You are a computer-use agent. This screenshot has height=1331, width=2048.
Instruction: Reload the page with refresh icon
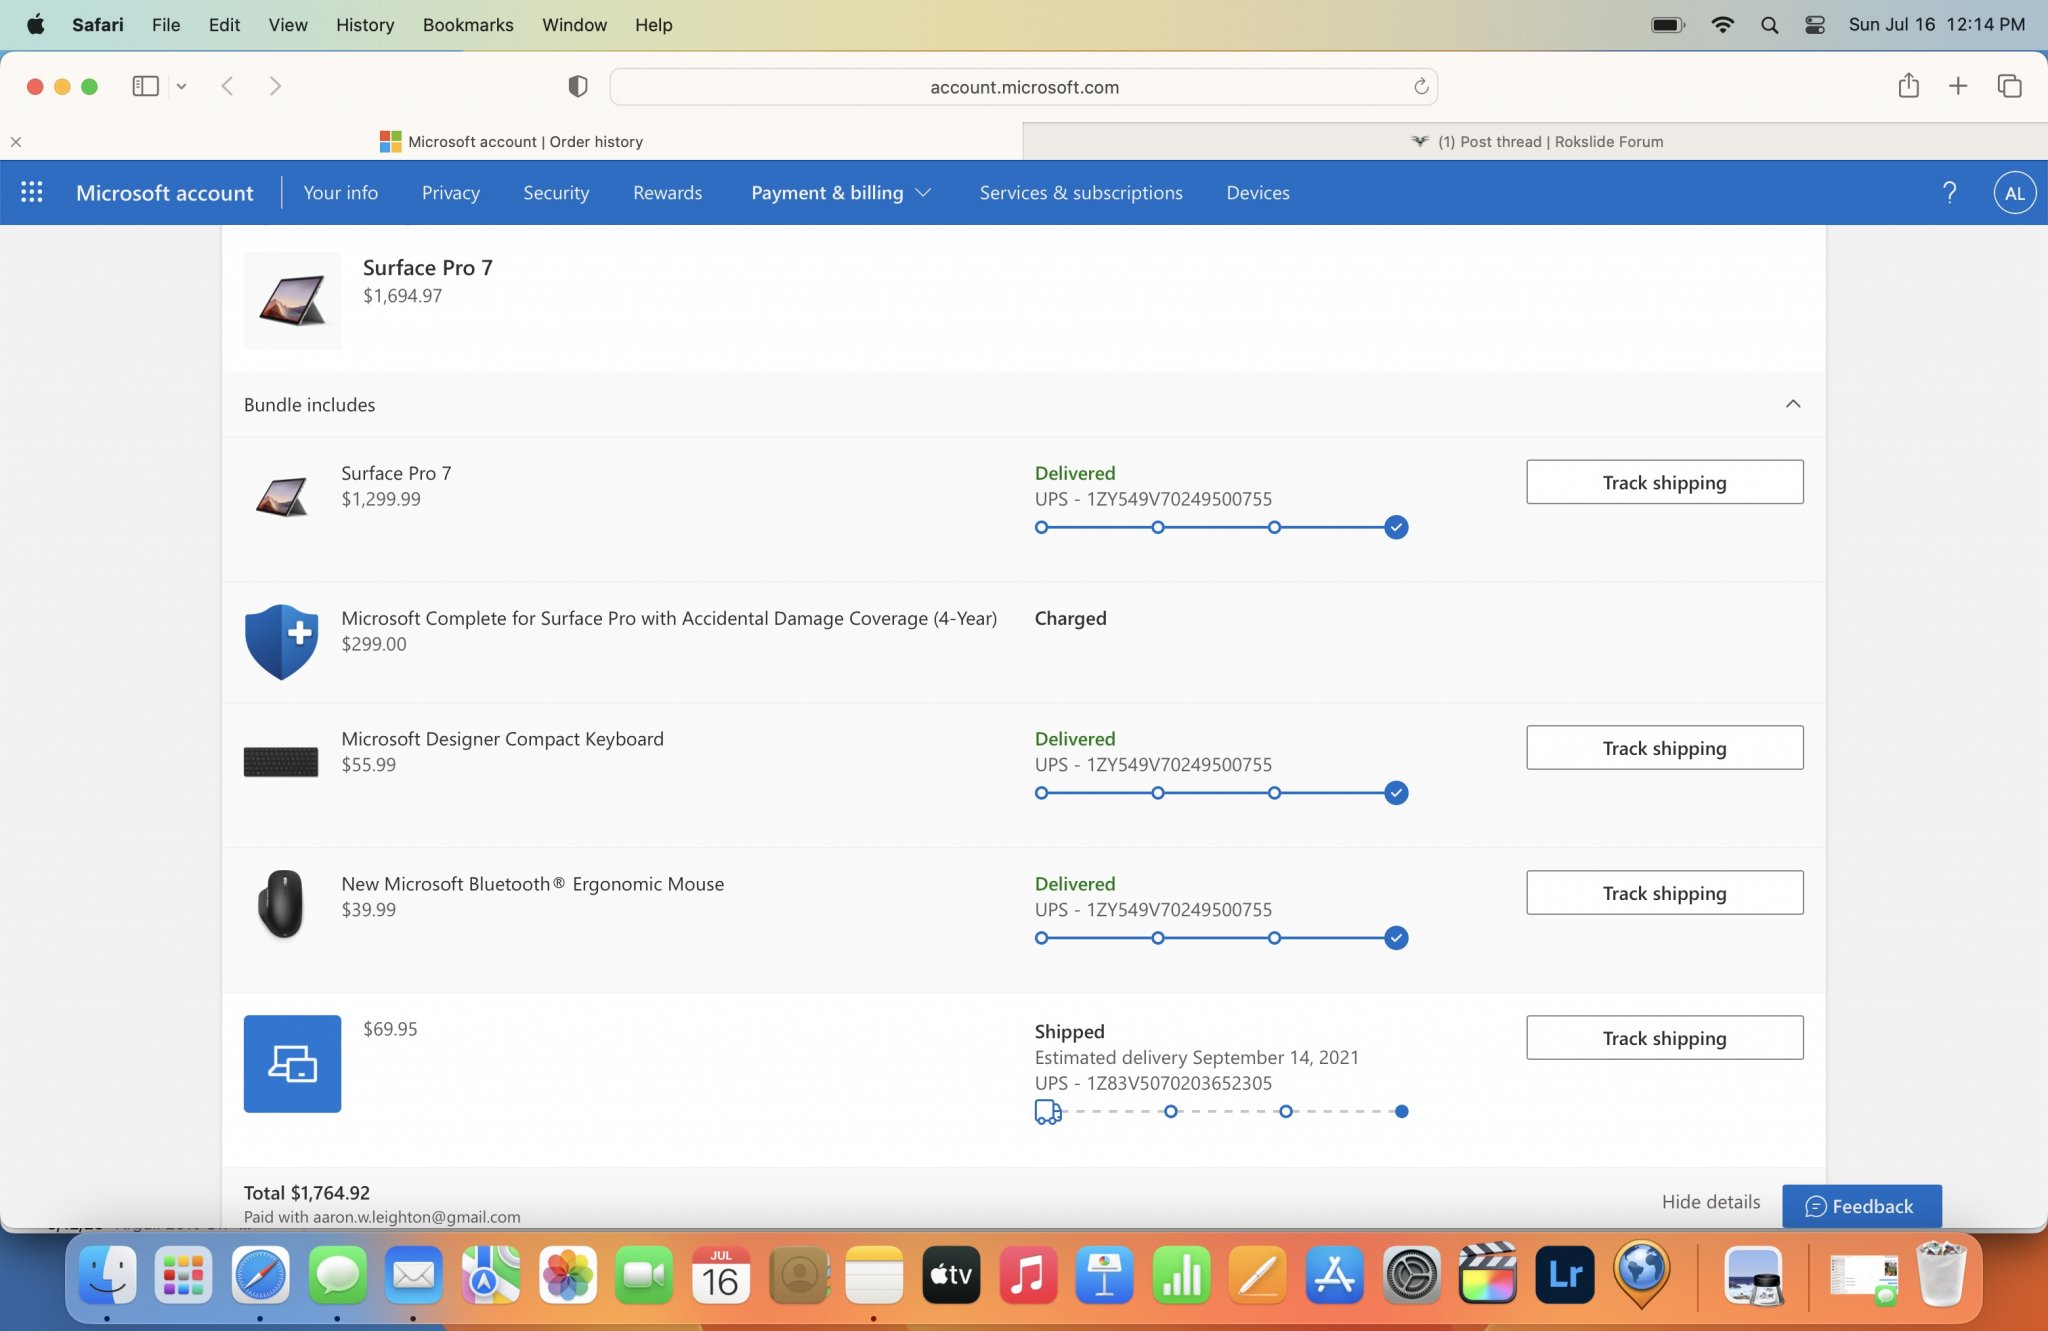point(1421,87)
